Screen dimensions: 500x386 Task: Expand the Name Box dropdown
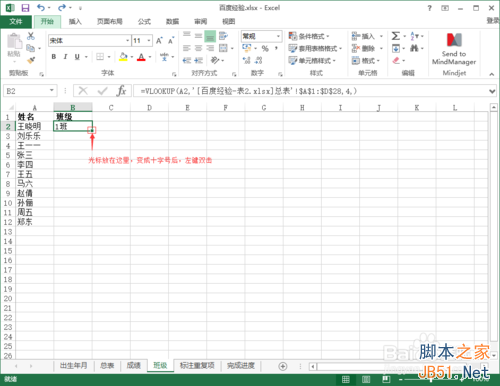tap(52, 90)
